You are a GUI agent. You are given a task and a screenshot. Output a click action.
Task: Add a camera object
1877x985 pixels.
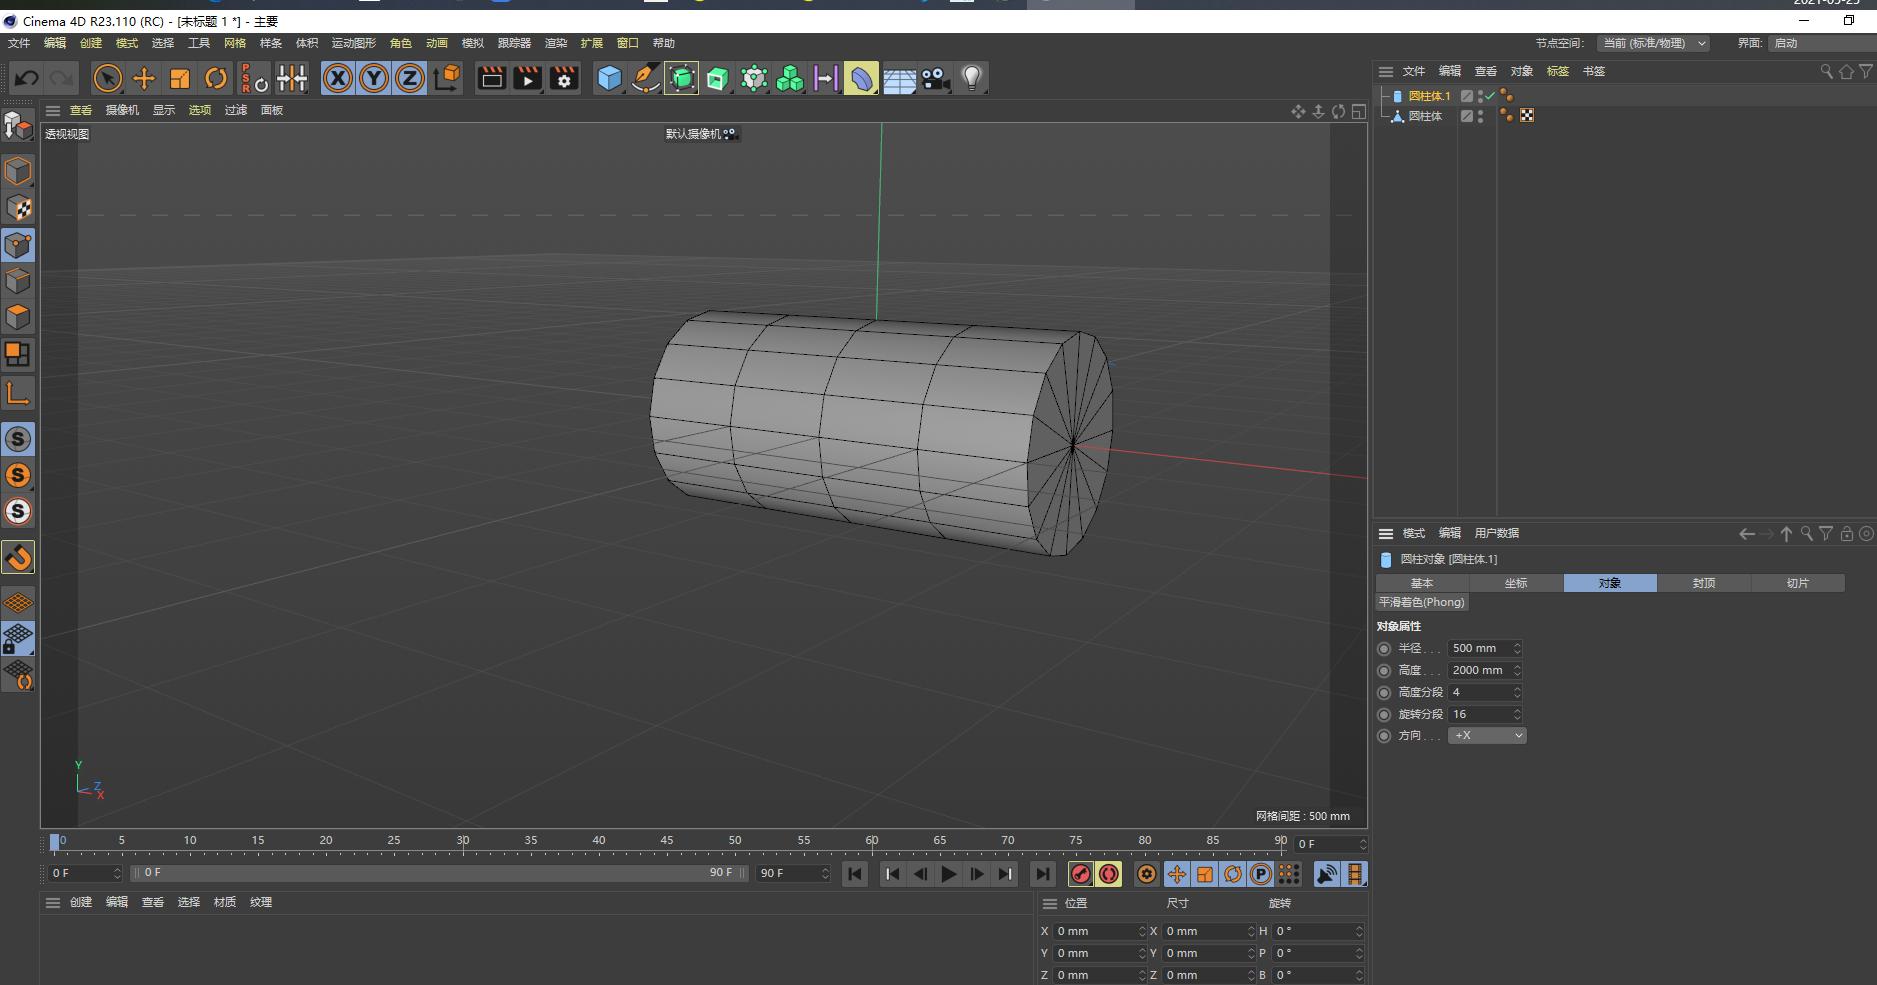coord(935,78)
